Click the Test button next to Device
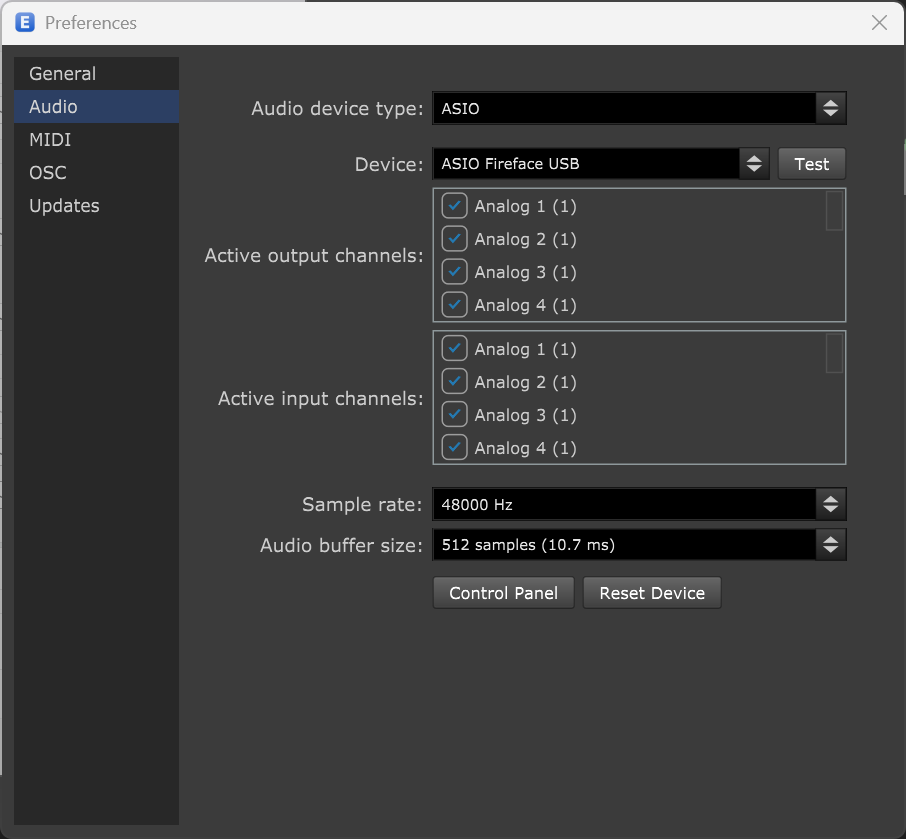906x839 pixels. tap(811, 164)
